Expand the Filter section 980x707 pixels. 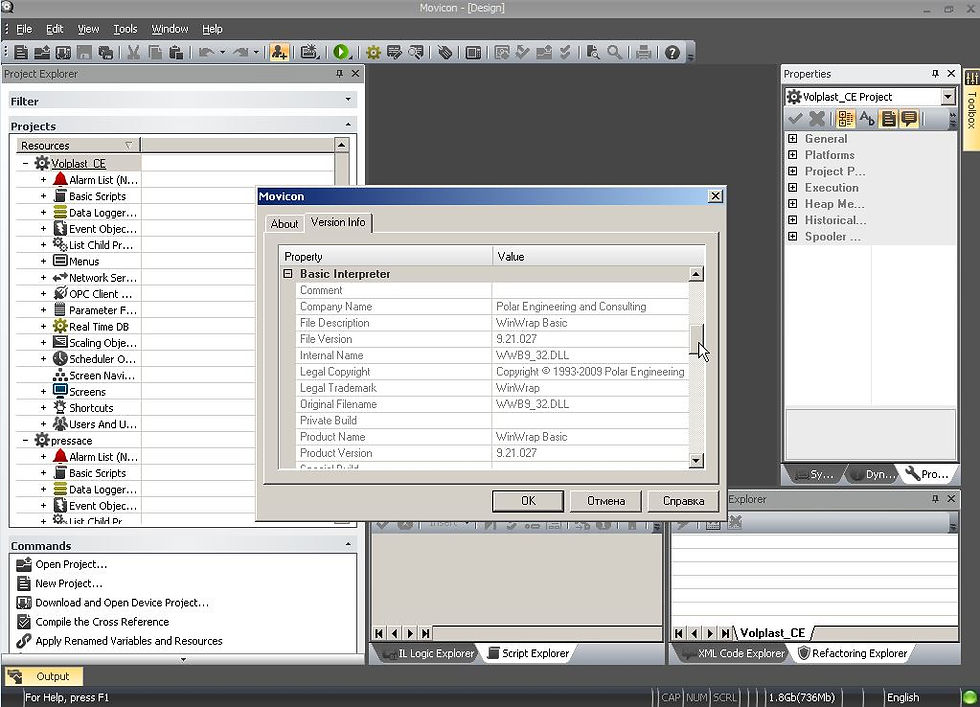coord(348,100)
